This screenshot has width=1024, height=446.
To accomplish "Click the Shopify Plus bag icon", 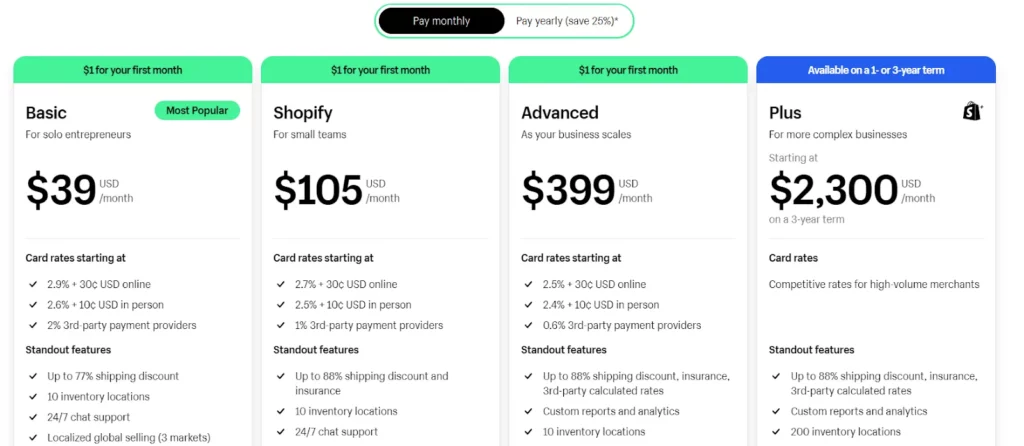I will [x=972, y=111].
